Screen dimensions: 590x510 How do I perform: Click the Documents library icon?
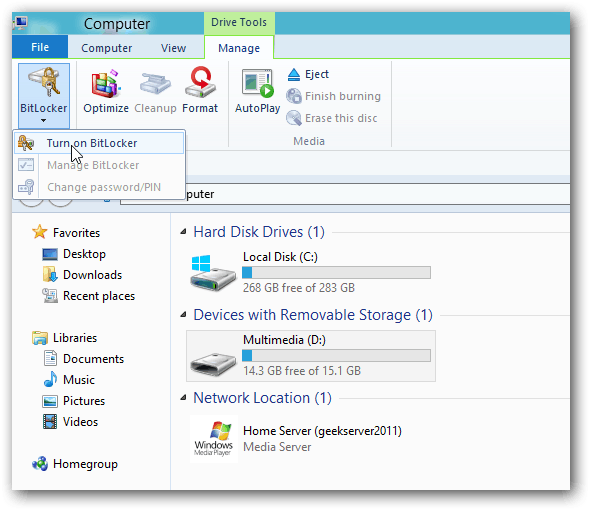click(50, 358)
